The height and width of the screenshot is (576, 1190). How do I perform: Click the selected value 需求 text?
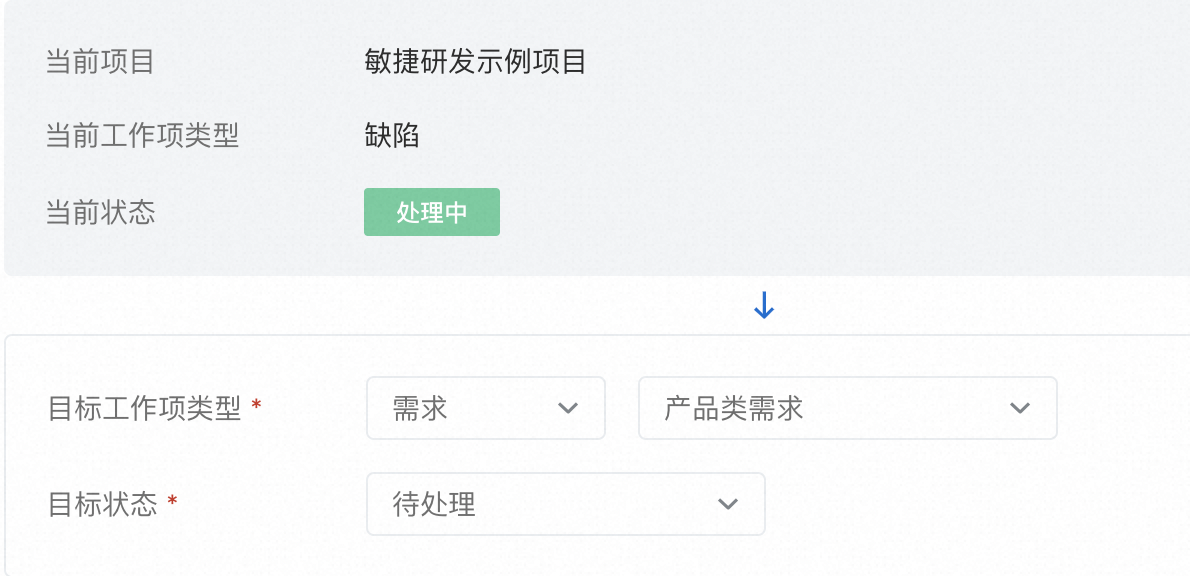point(420,408)
